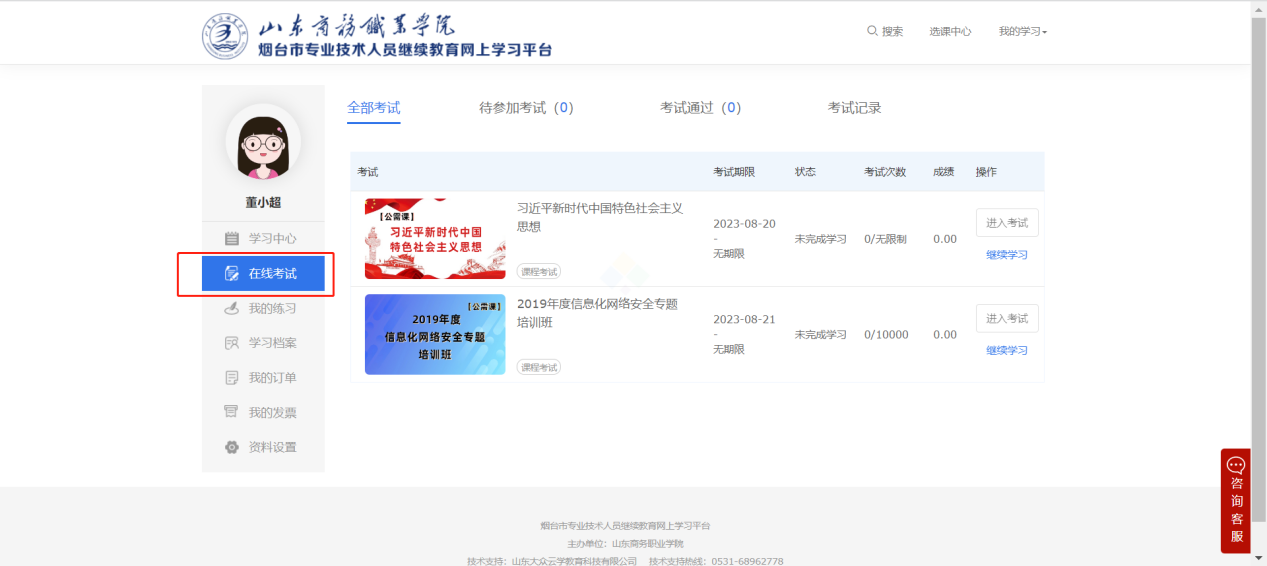Click 继续学习 link for 2019年度信息化 course

click(1007, 351)
